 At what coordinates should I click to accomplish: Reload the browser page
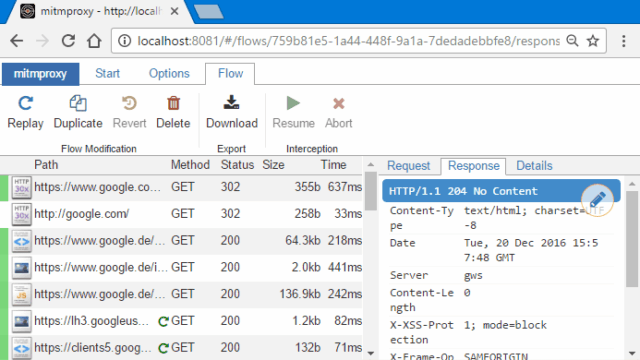pyautogui.click(x=68, y=41)
